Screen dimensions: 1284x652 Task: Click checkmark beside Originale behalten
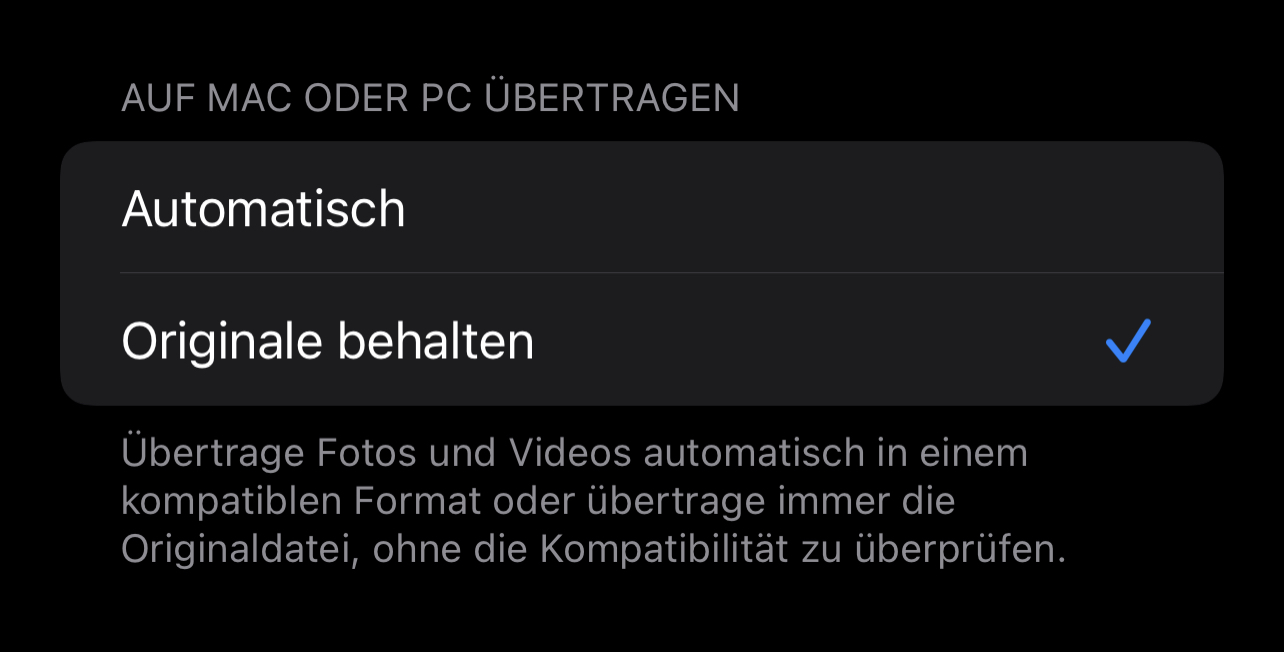(1128, 340)
